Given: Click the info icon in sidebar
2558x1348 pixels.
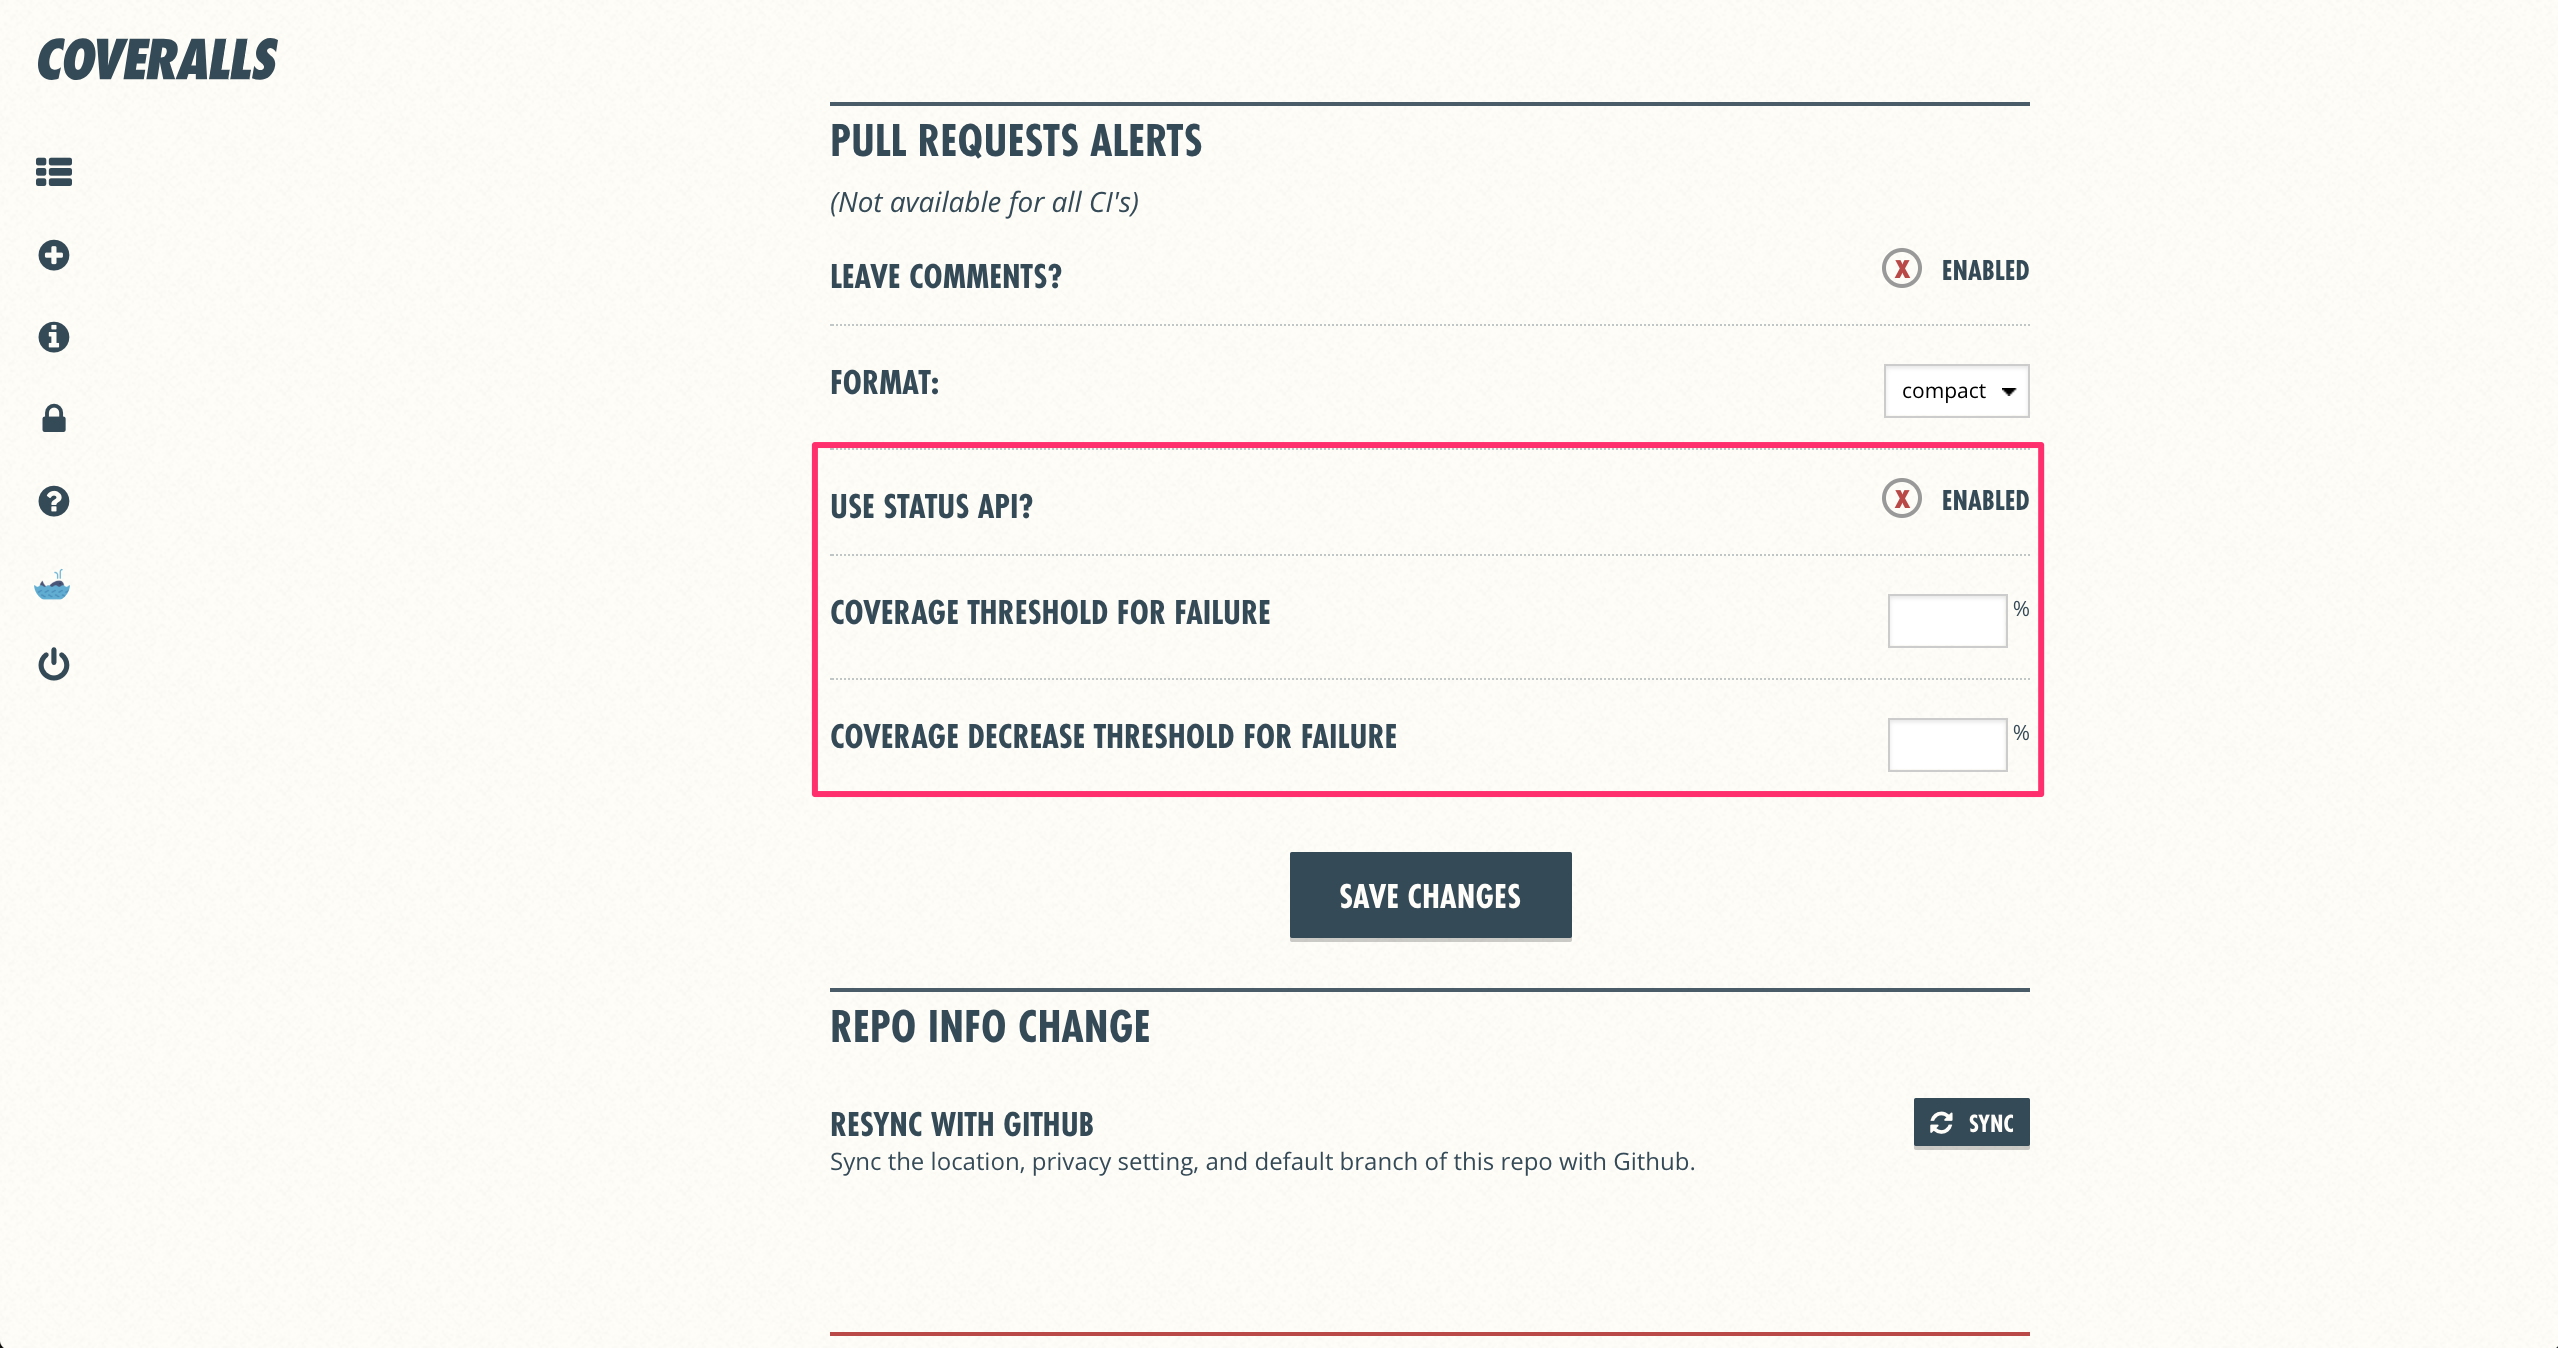Looking at the screenshot, I should (x=51, y=337).
